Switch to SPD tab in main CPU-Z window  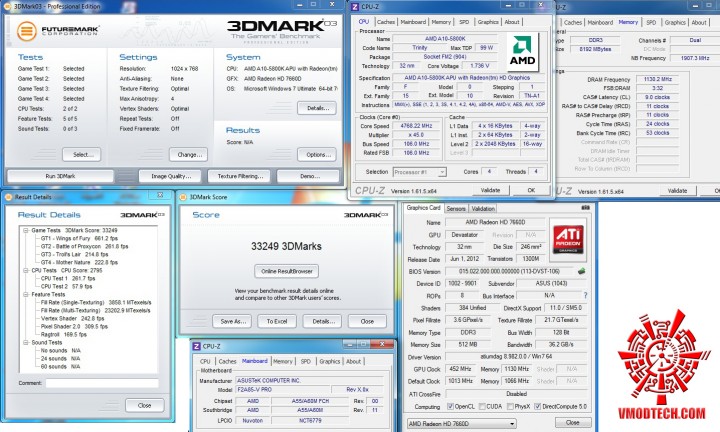464,22
